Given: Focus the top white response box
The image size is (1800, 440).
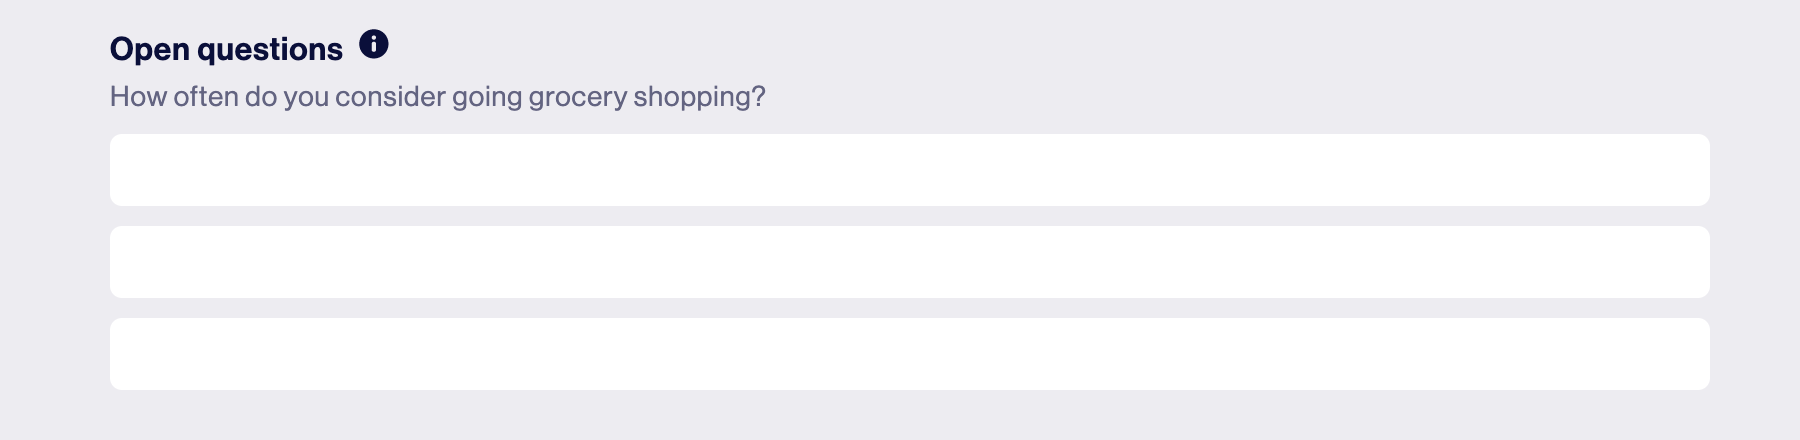Looking at the screenshot, I should click(x=909, y=170).
